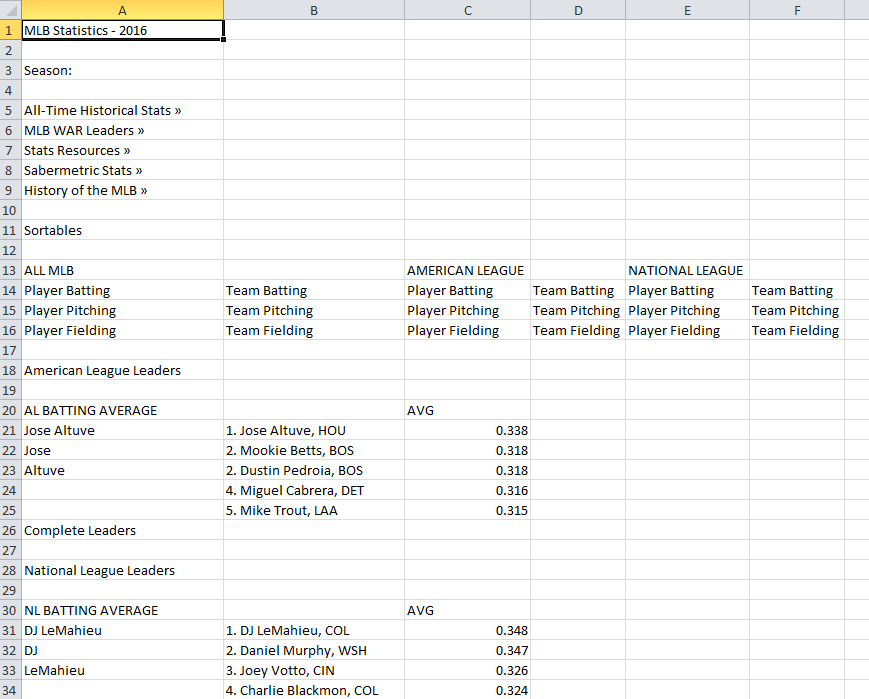Viewport: 869px width, 699px height.
Task: Click 'Team Fielding' in column D
Action: coord(577,330)
